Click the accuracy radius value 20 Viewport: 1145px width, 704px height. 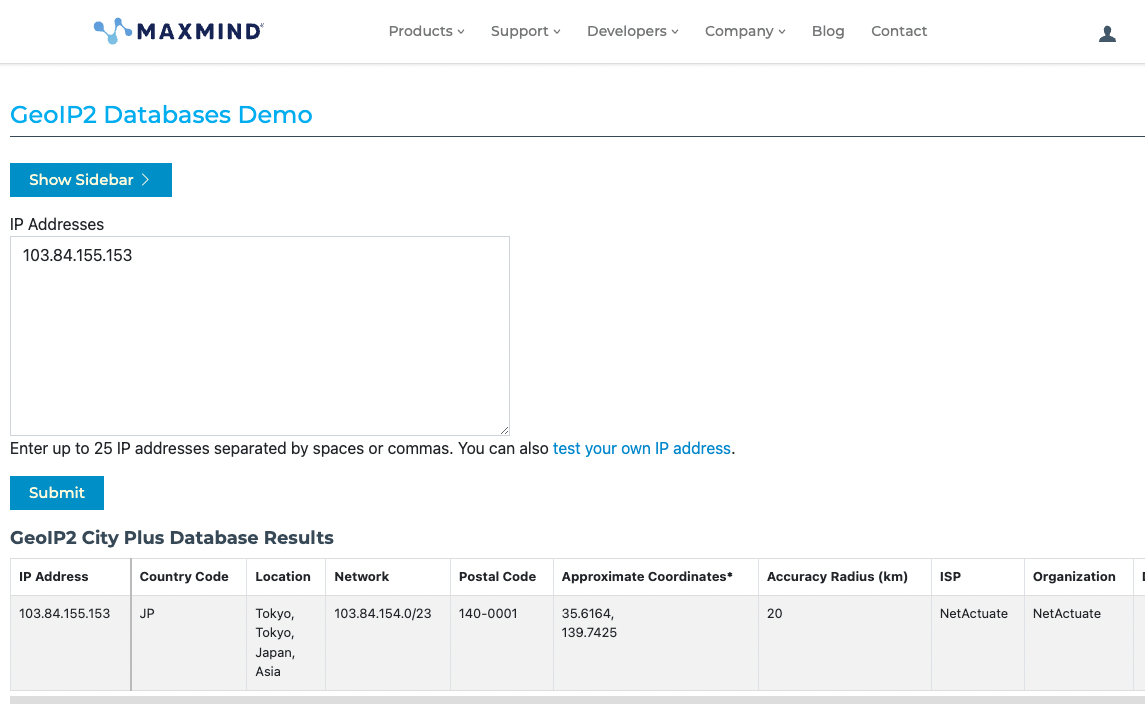pos(774,613)
